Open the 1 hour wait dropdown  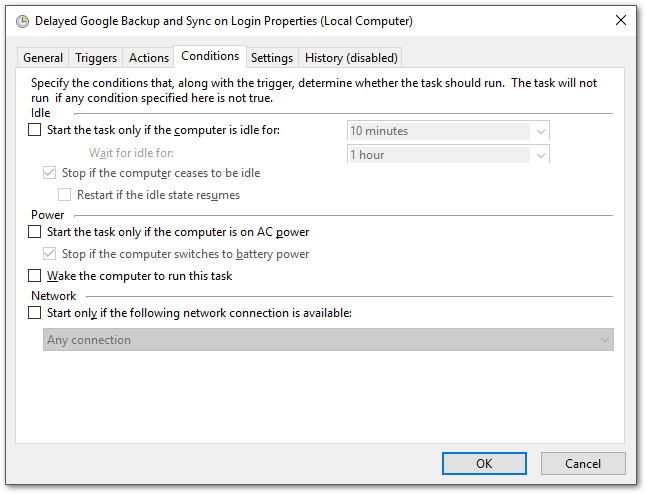click(448, 155)
